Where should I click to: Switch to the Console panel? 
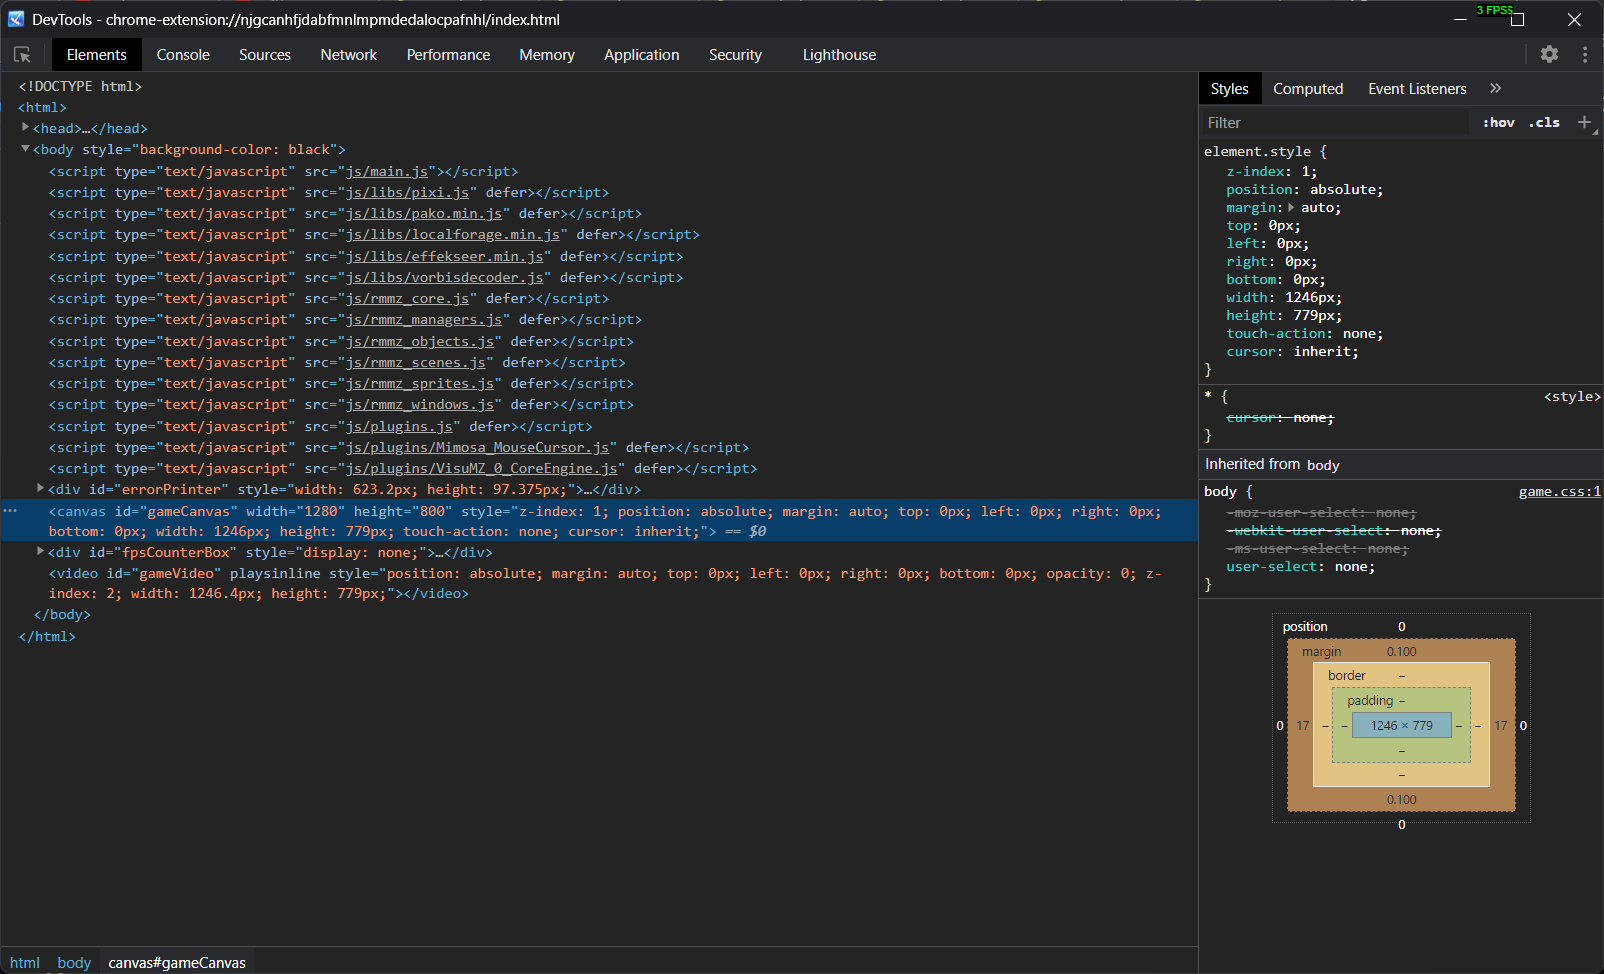coord(183,55)
